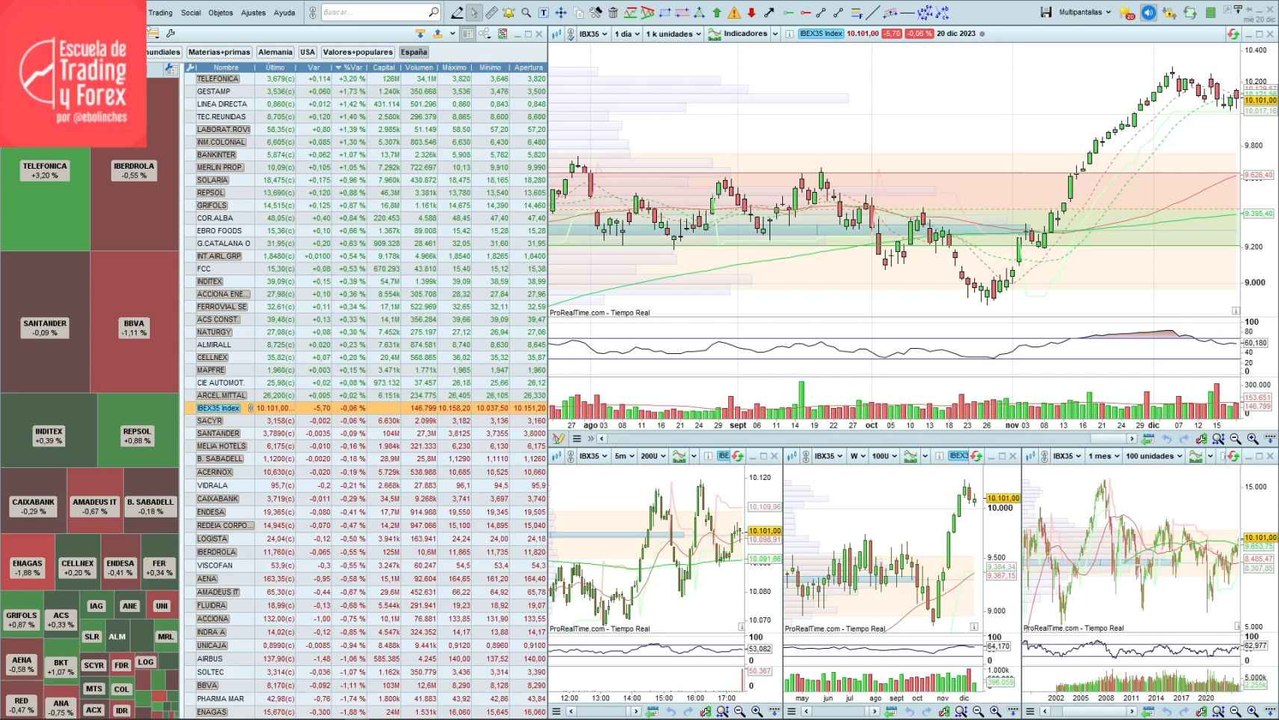Open the Multipantallas dropdown
Screen dimensions: 1279x720
click(1086, 13)
